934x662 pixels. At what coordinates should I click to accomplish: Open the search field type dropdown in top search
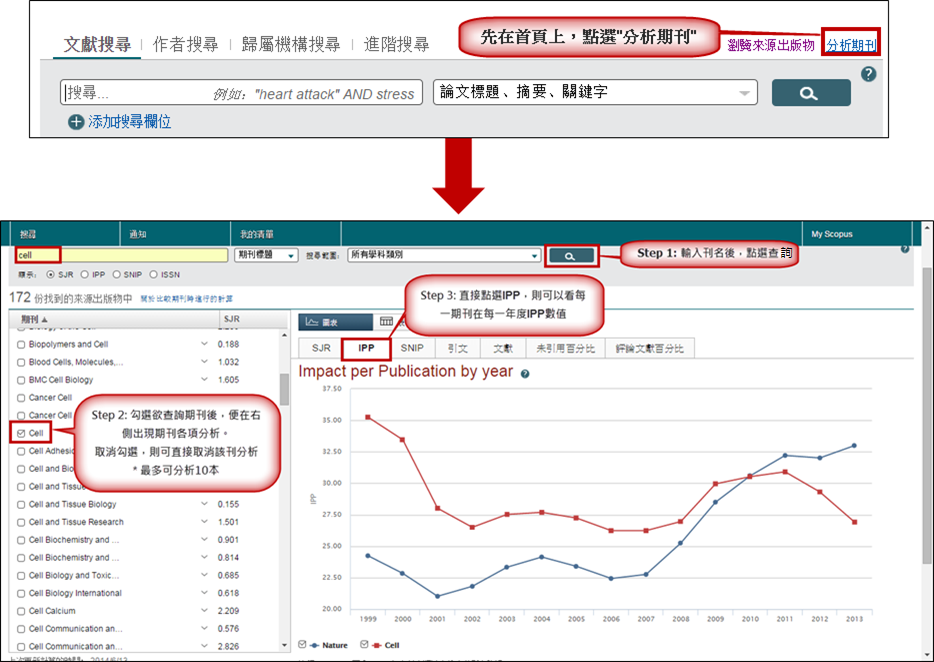(595, 92)
